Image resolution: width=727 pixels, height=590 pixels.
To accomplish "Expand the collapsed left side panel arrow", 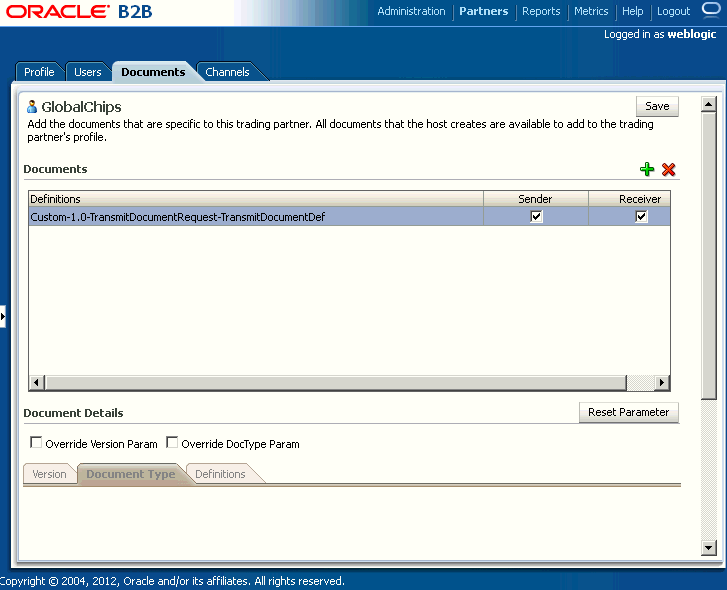I will coord(3,317).
